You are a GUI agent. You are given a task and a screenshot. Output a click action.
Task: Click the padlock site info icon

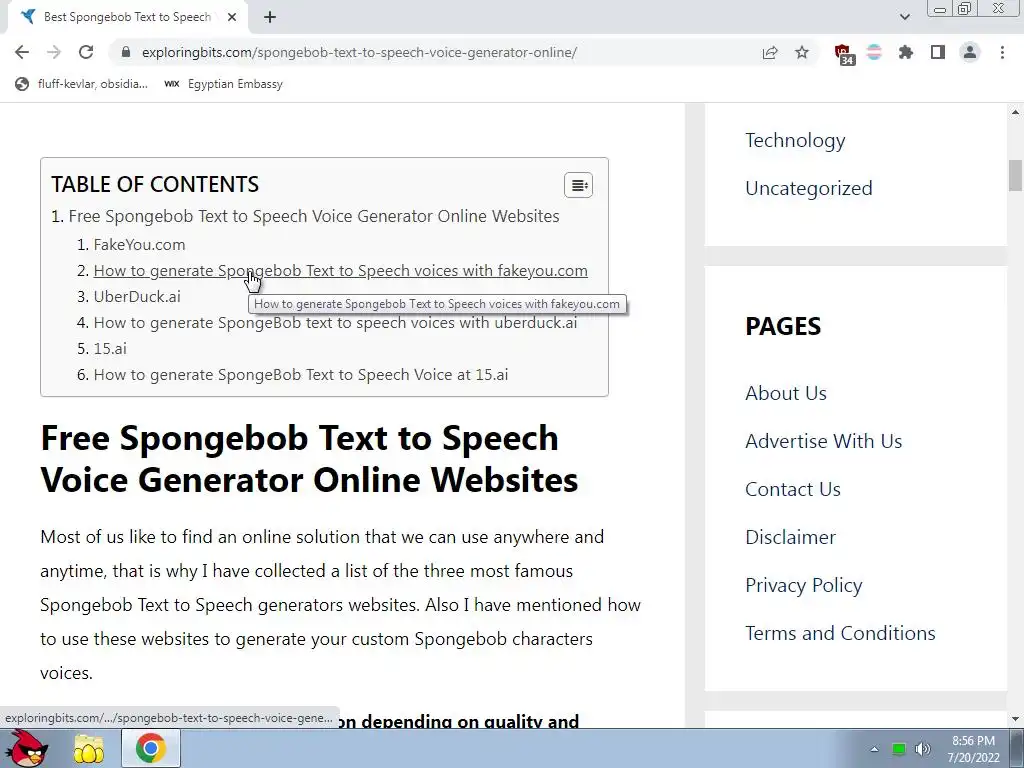[126, 52]
